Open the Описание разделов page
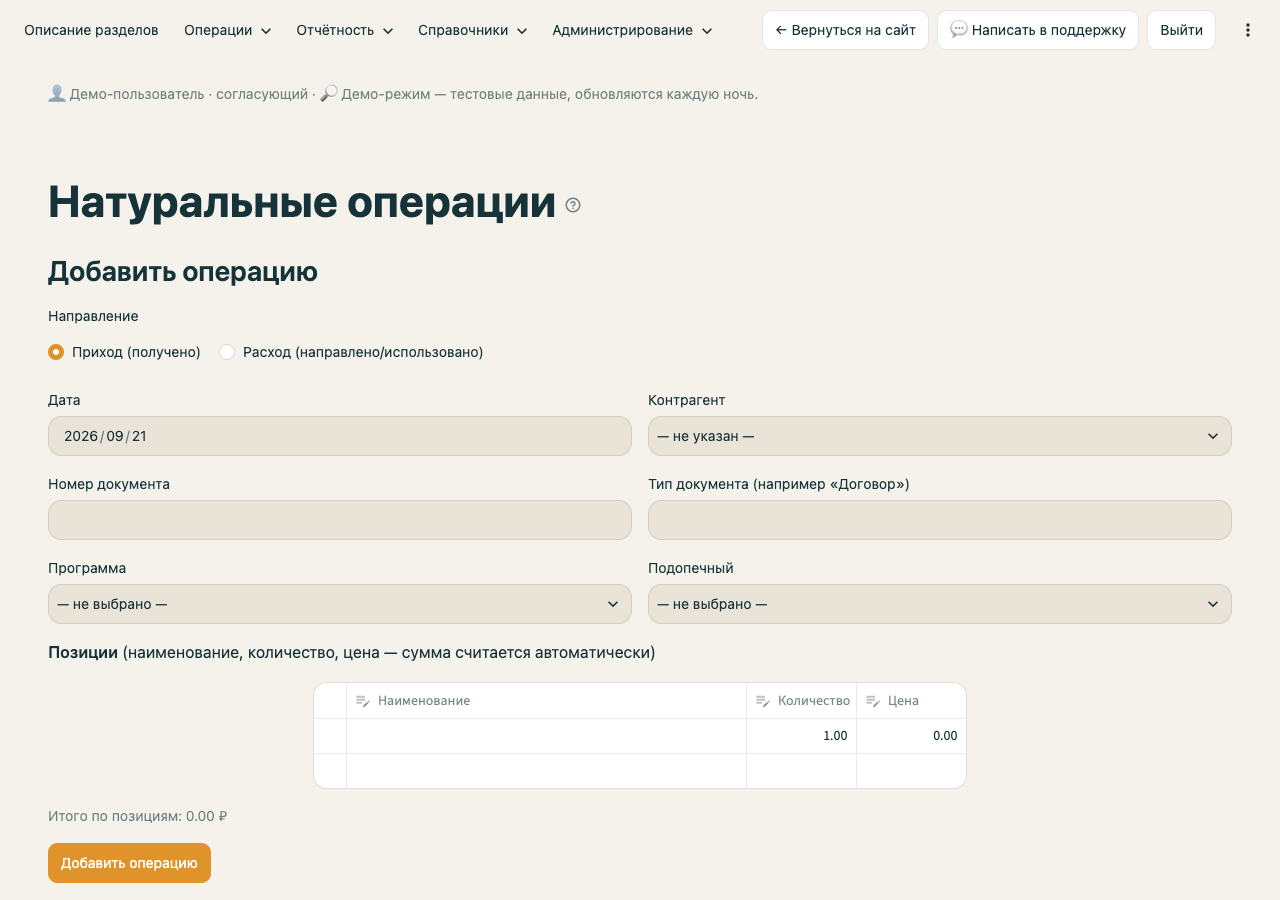The width and height of the screenshot is (1280, 900). 91,30
